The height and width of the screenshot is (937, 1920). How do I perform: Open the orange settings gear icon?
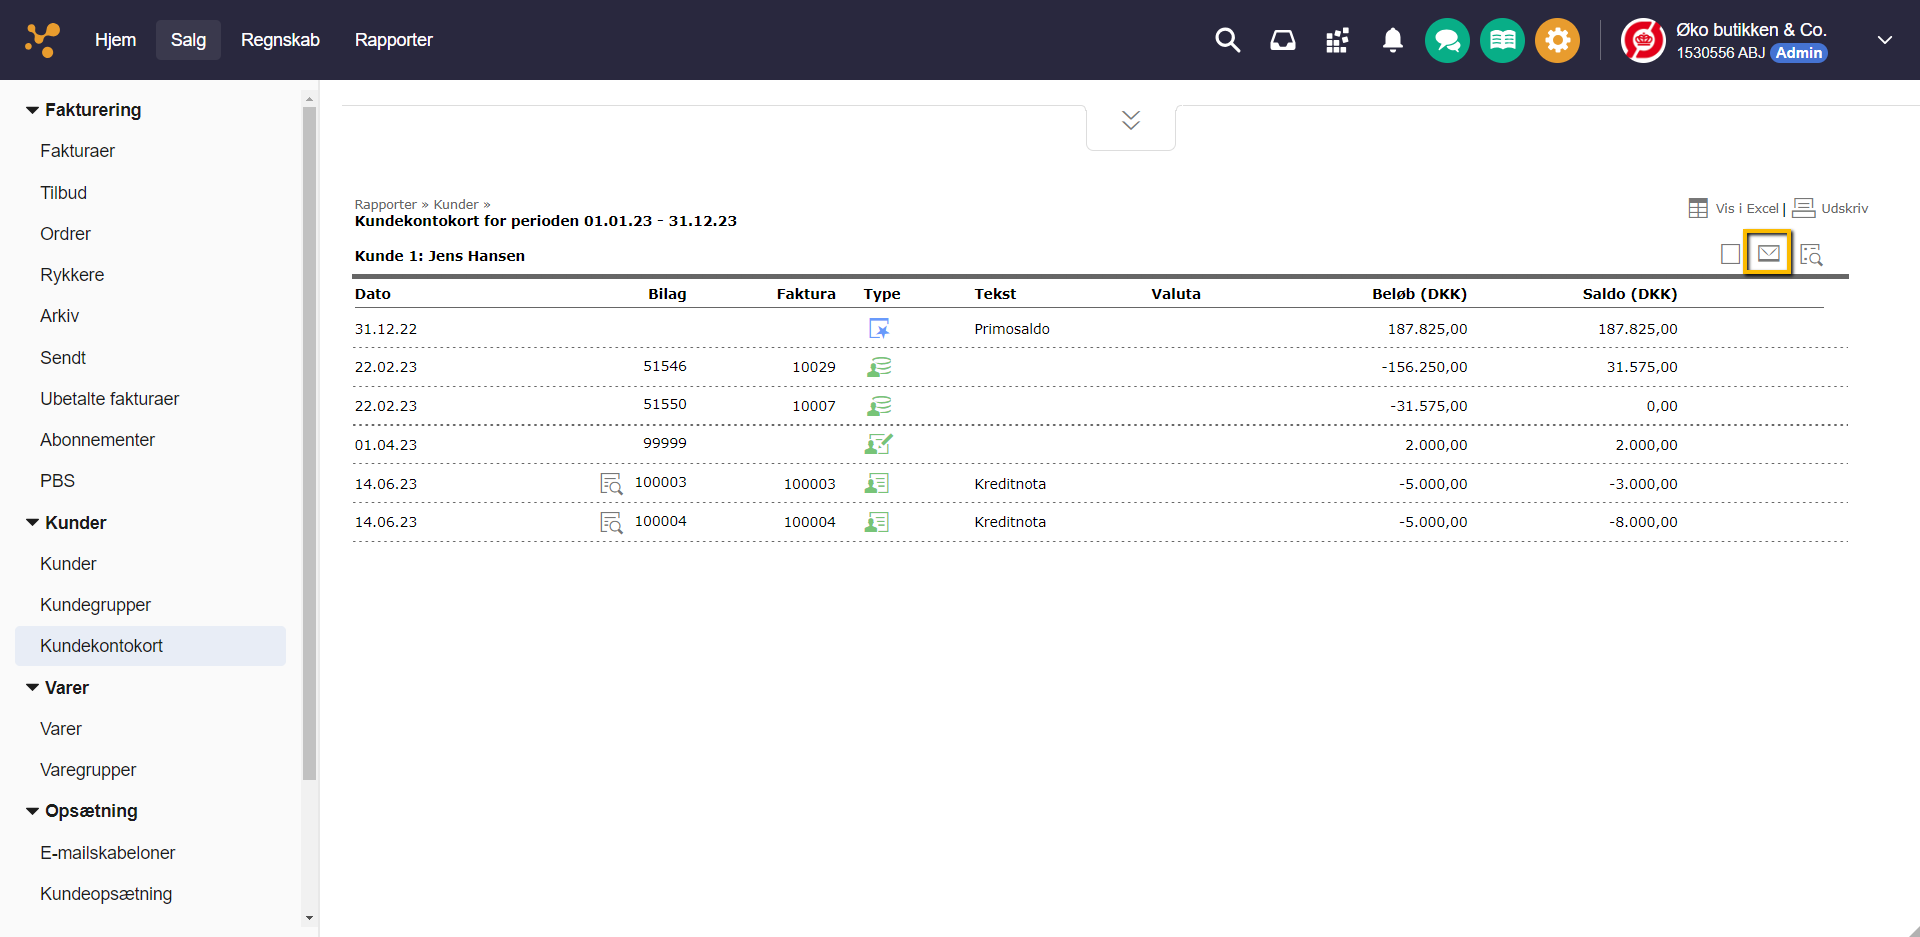click(x=1557, y=41)
